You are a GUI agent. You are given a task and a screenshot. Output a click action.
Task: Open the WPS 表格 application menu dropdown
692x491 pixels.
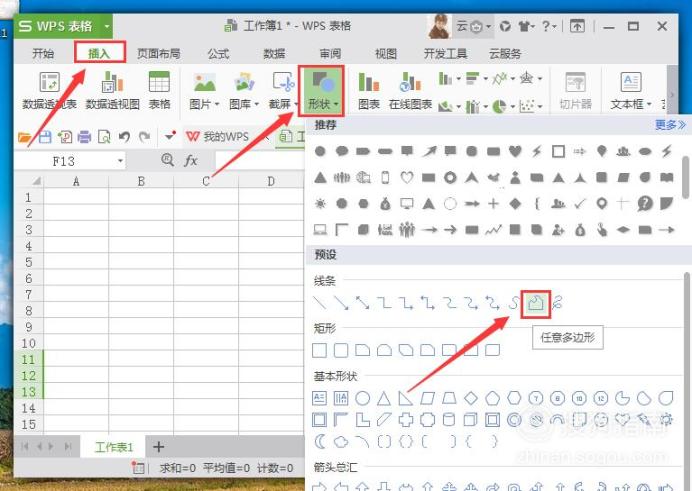[x=107, y=26]
